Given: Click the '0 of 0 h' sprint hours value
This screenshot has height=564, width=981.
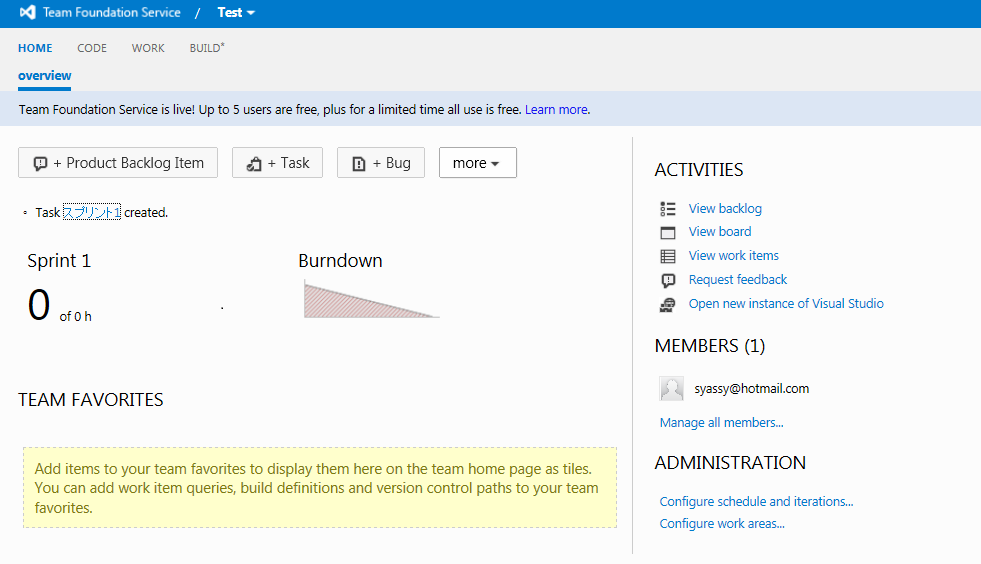Looking at the screenshot, I should [x=59, y=305].
